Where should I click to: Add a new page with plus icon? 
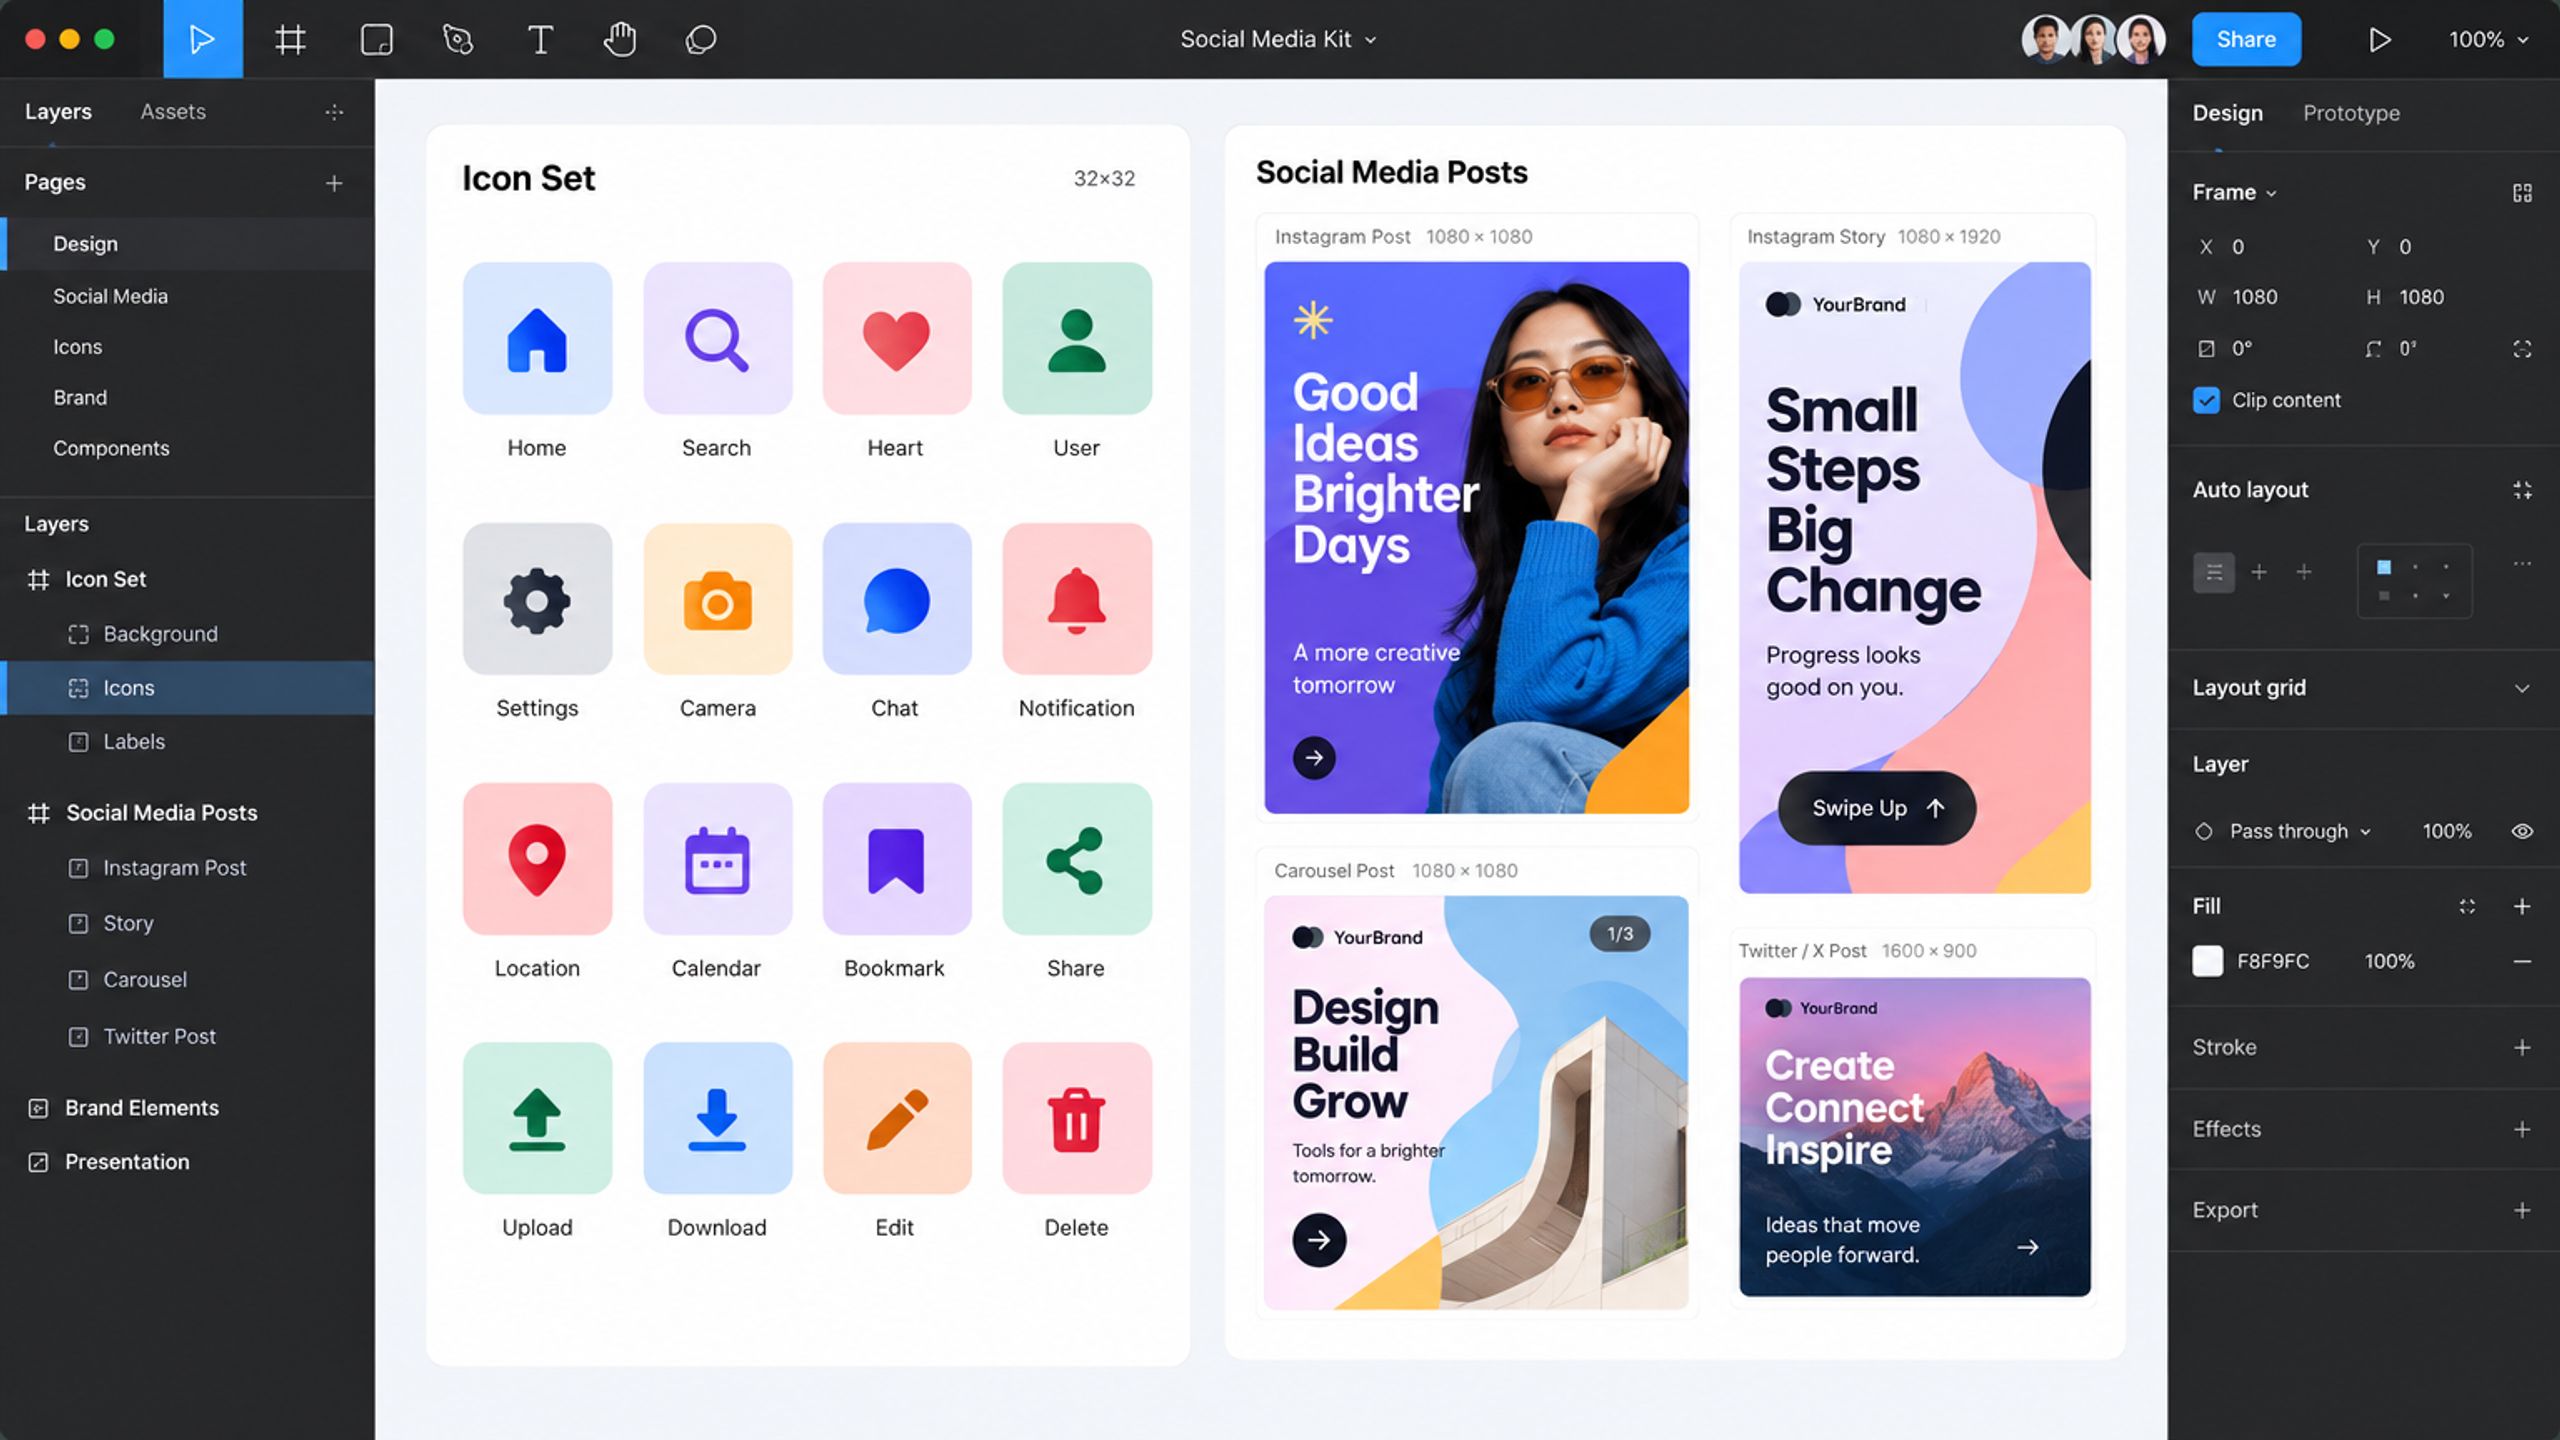point(334,183)
